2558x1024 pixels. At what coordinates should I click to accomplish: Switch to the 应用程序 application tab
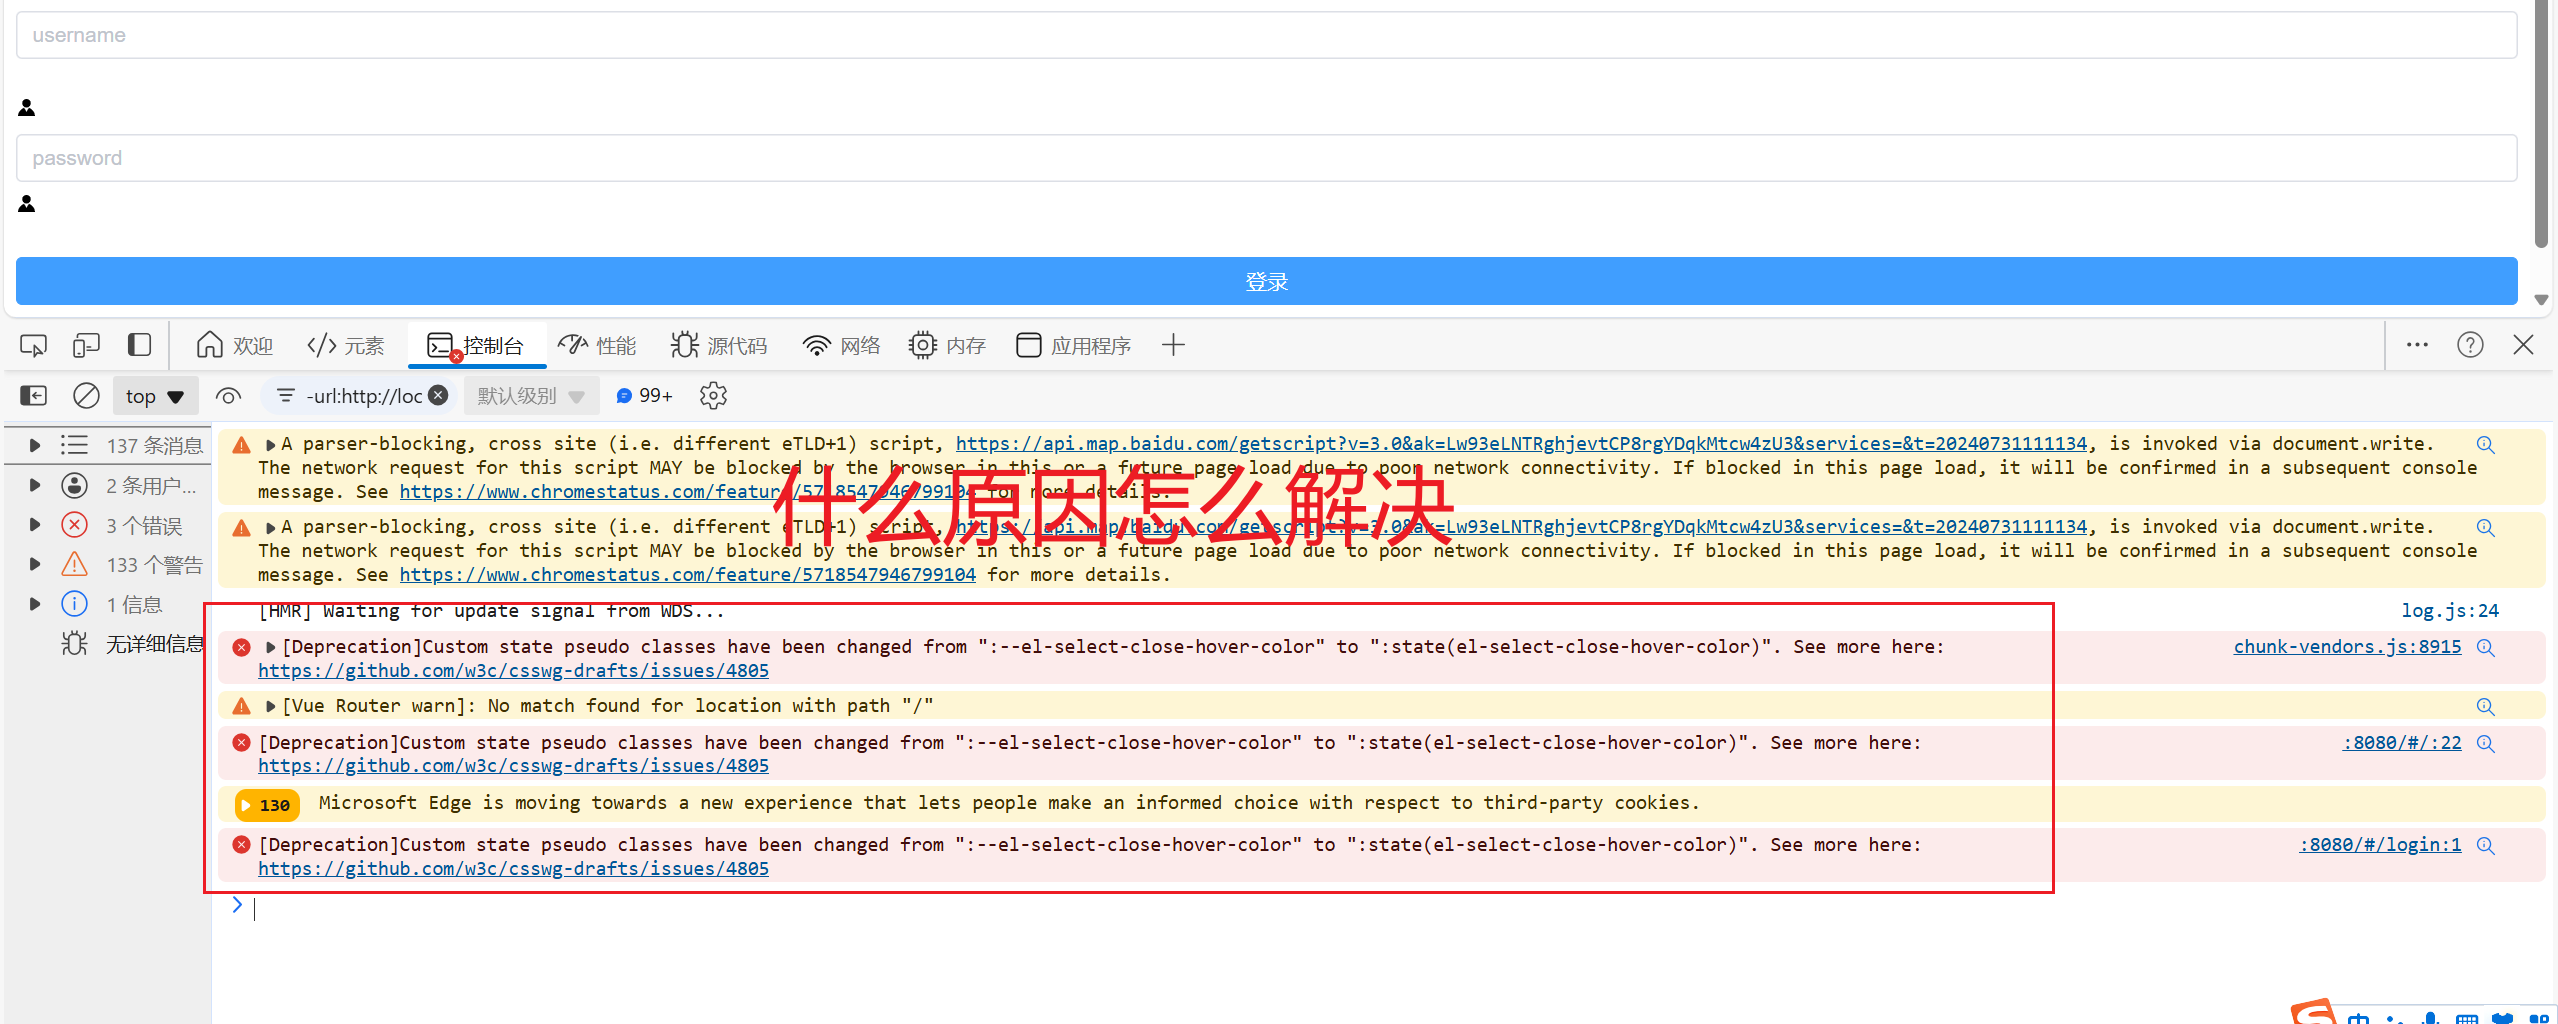[x=1073, y=346]
